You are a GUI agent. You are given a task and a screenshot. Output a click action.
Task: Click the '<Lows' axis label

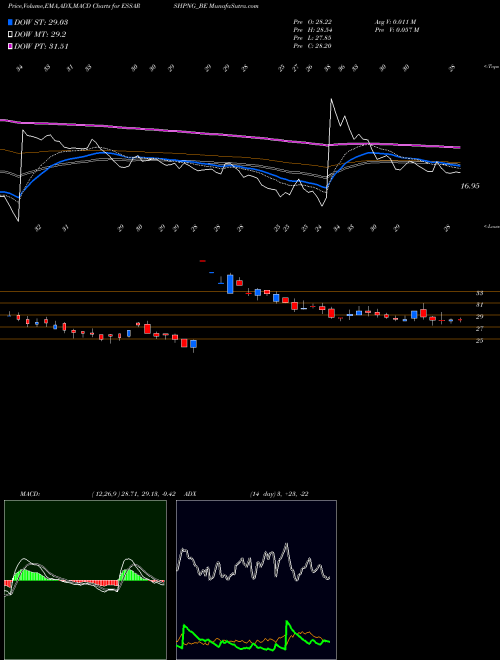pyautogui.click(x=491, y=226)
